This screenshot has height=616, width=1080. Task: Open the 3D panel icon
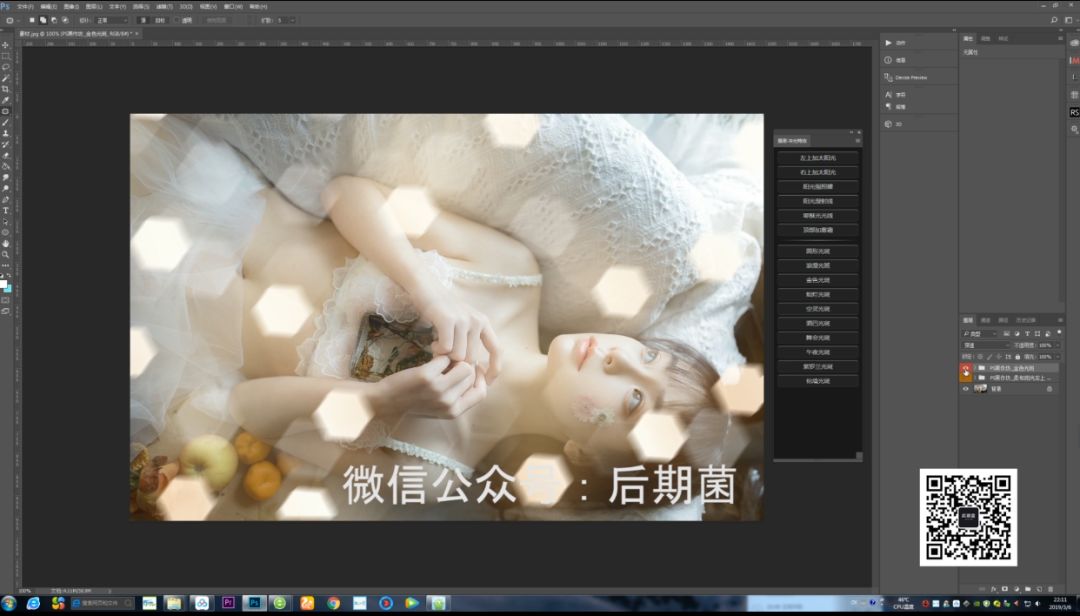(x=889, y=124)
